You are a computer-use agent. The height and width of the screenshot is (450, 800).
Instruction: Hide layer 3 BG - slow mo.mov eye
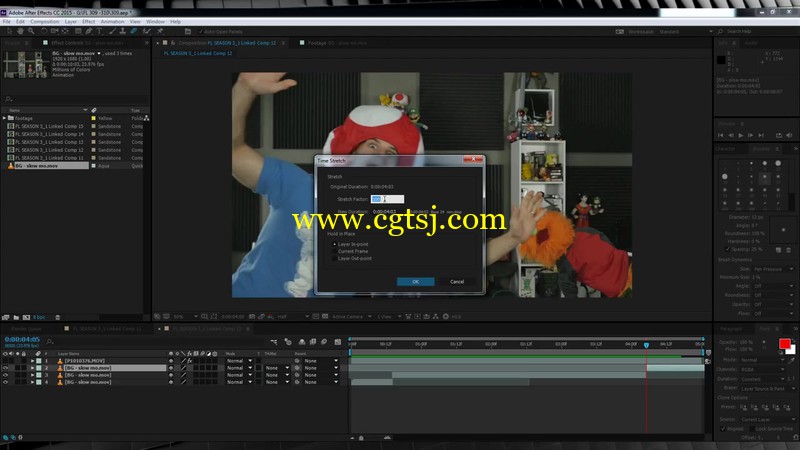(6, 375)
